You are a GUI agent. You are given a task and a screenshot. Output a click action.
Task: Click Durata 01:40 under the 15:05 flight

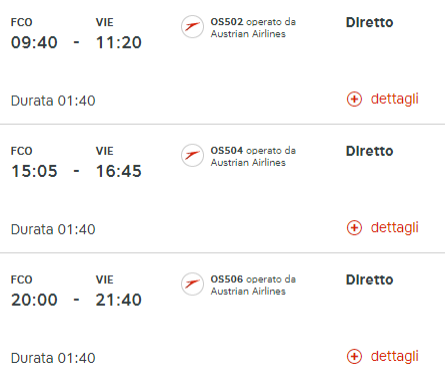53,229
